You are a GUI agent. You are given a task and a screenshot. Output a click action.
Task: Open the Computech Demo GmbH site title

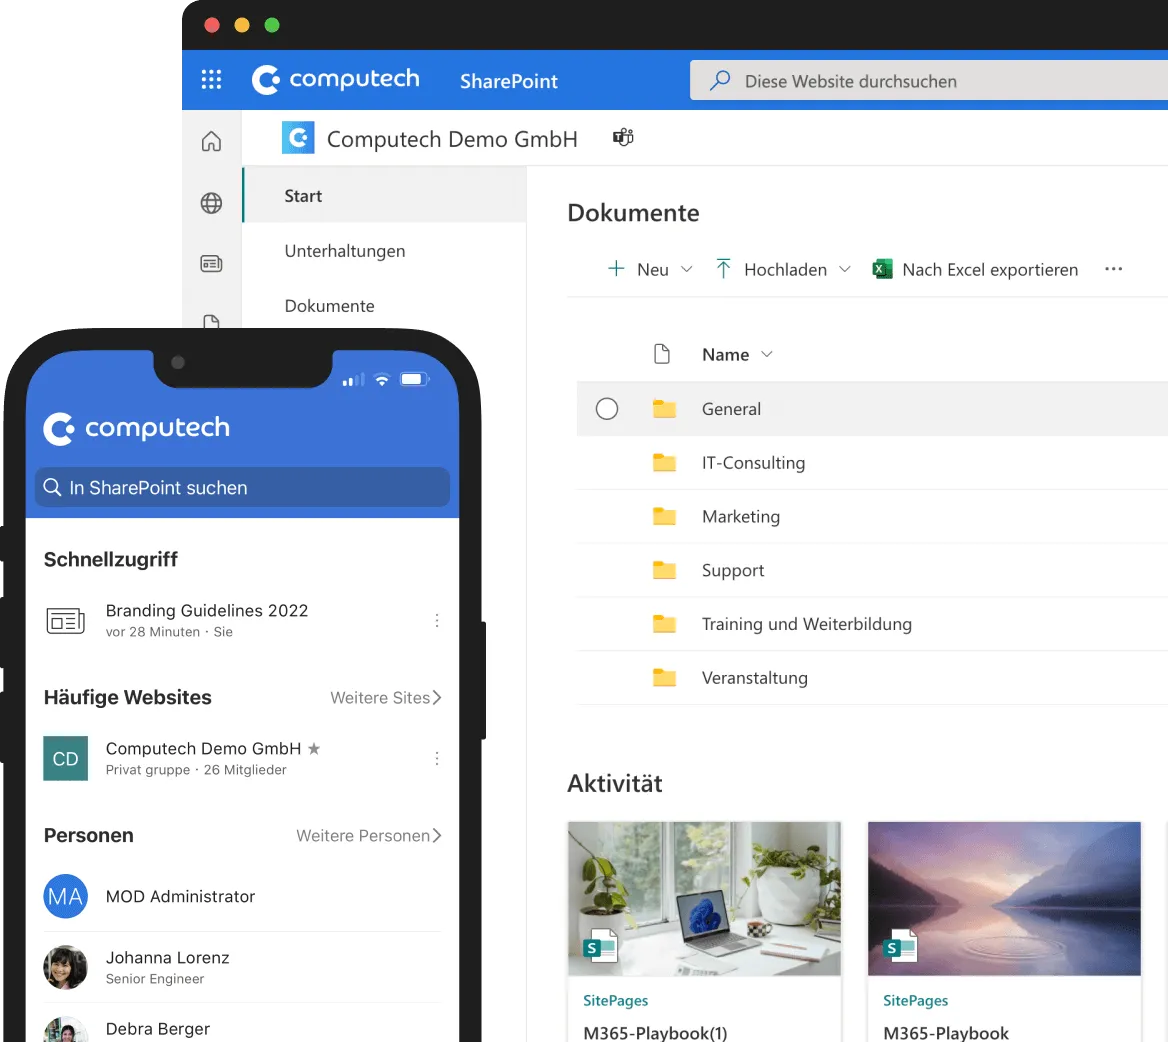pos(452,139)
